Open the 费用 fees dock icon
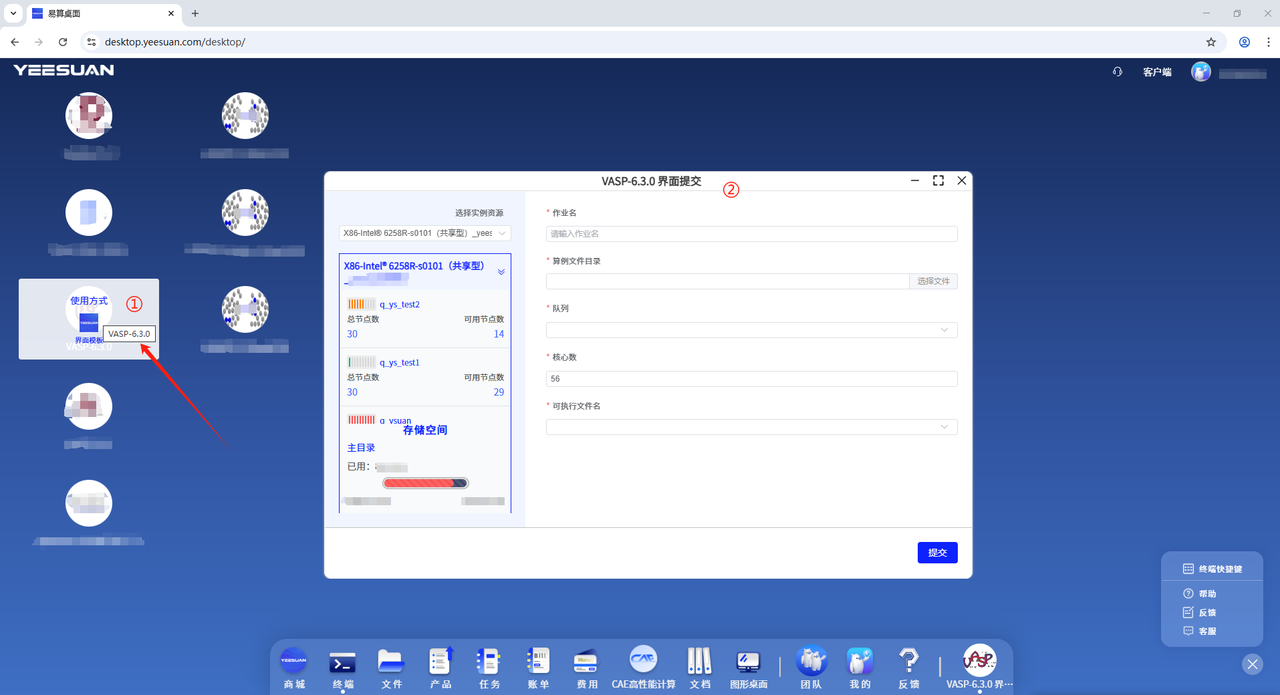Screen dimensions: 1280x695 click(x=586, y=662)
